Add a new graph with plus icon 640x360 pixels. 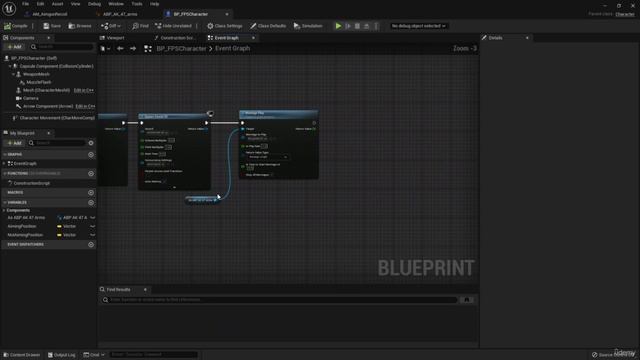click(x=91, y=155)
